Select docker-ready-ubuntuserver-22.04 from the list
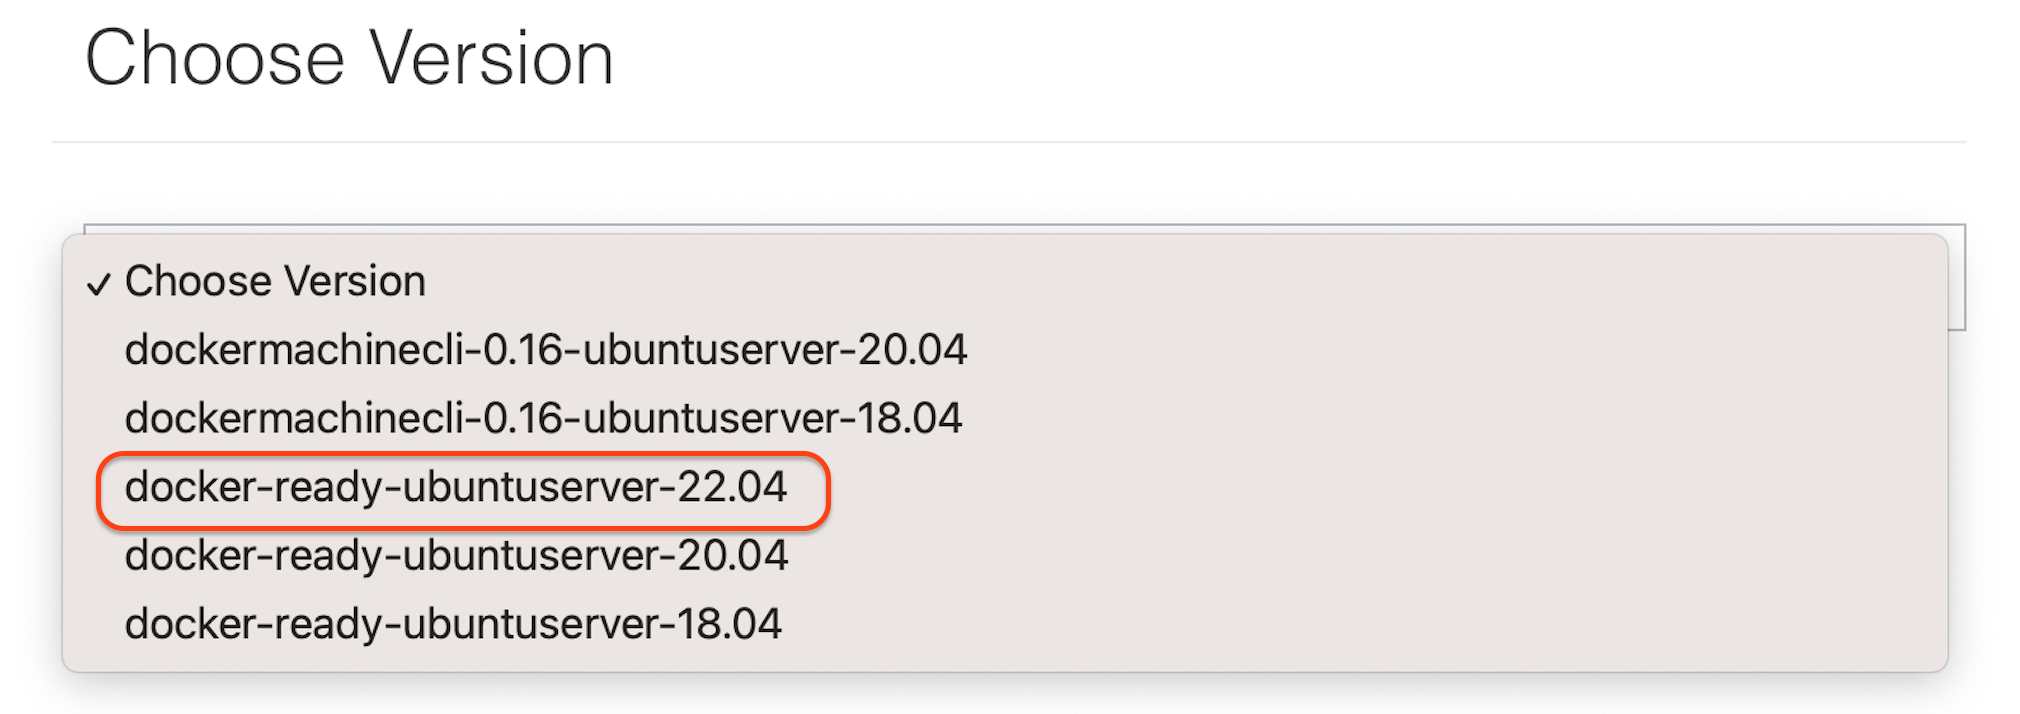 pyautogui.click(x=456, y=488)
